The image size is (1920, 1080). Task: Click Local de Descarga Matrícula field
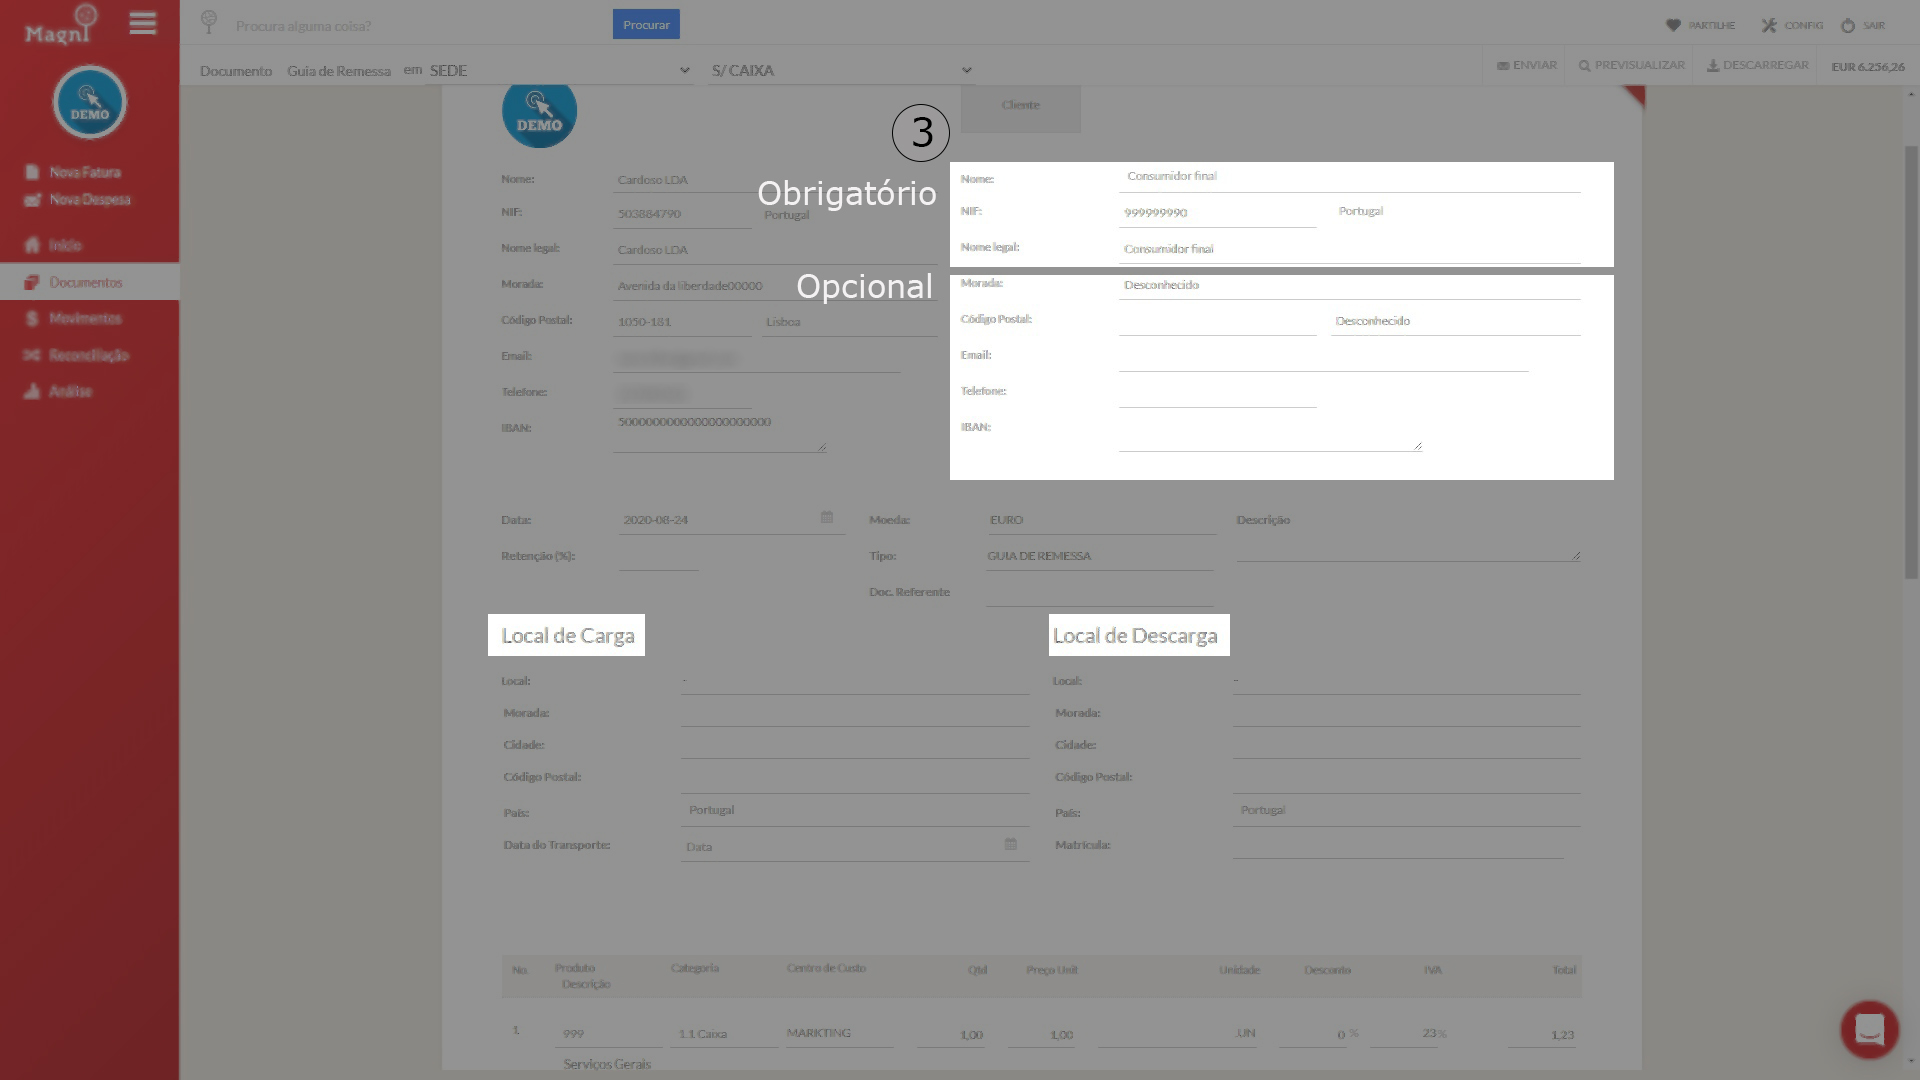coord(1398,845)
